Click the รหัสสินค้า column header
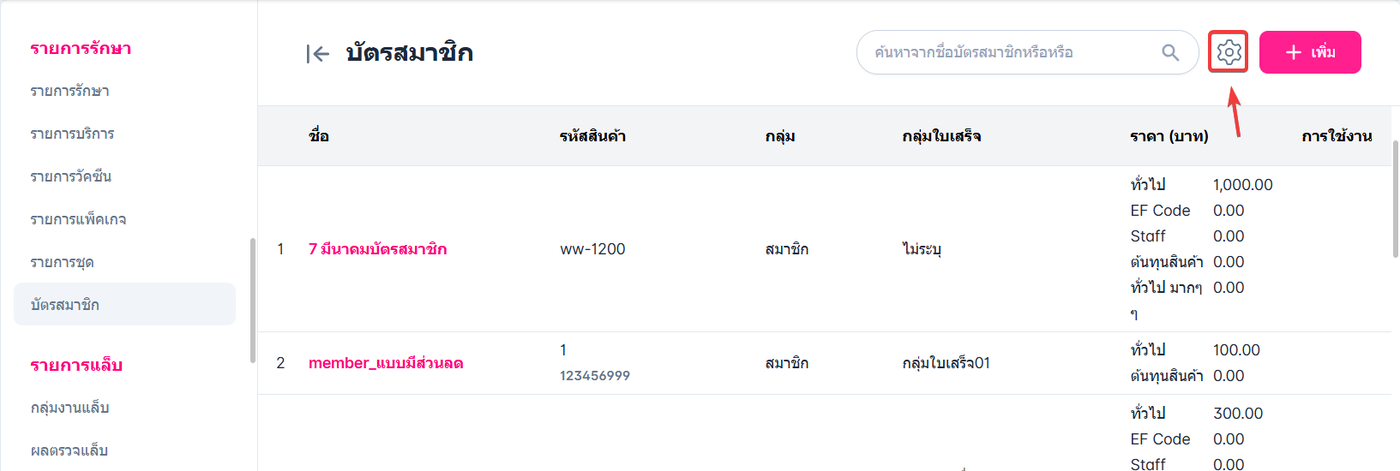Viewport: 1400px width, 471px height. pos(593,136)
